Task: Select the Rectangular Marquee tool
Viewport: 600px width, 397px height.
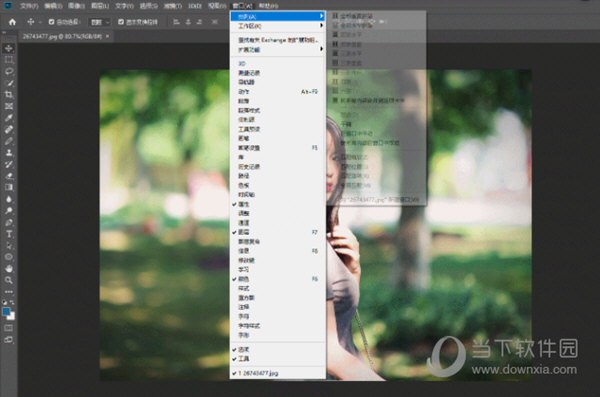Action: pos(9,60)
